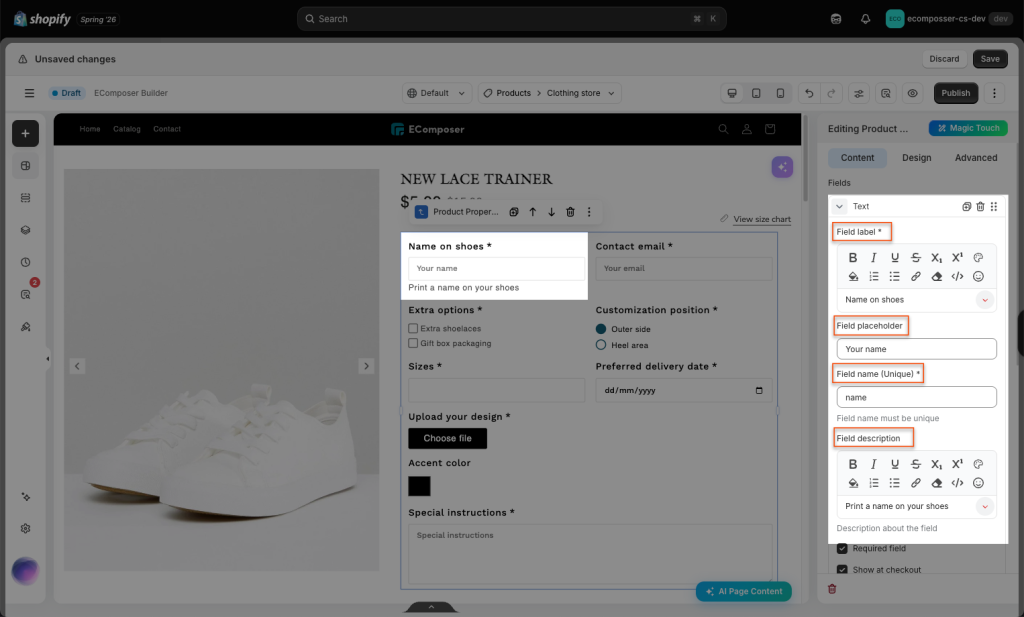Apply bold in the Field label editor
This screenshot has width=1024, height=617.
(x=852, y=257)
